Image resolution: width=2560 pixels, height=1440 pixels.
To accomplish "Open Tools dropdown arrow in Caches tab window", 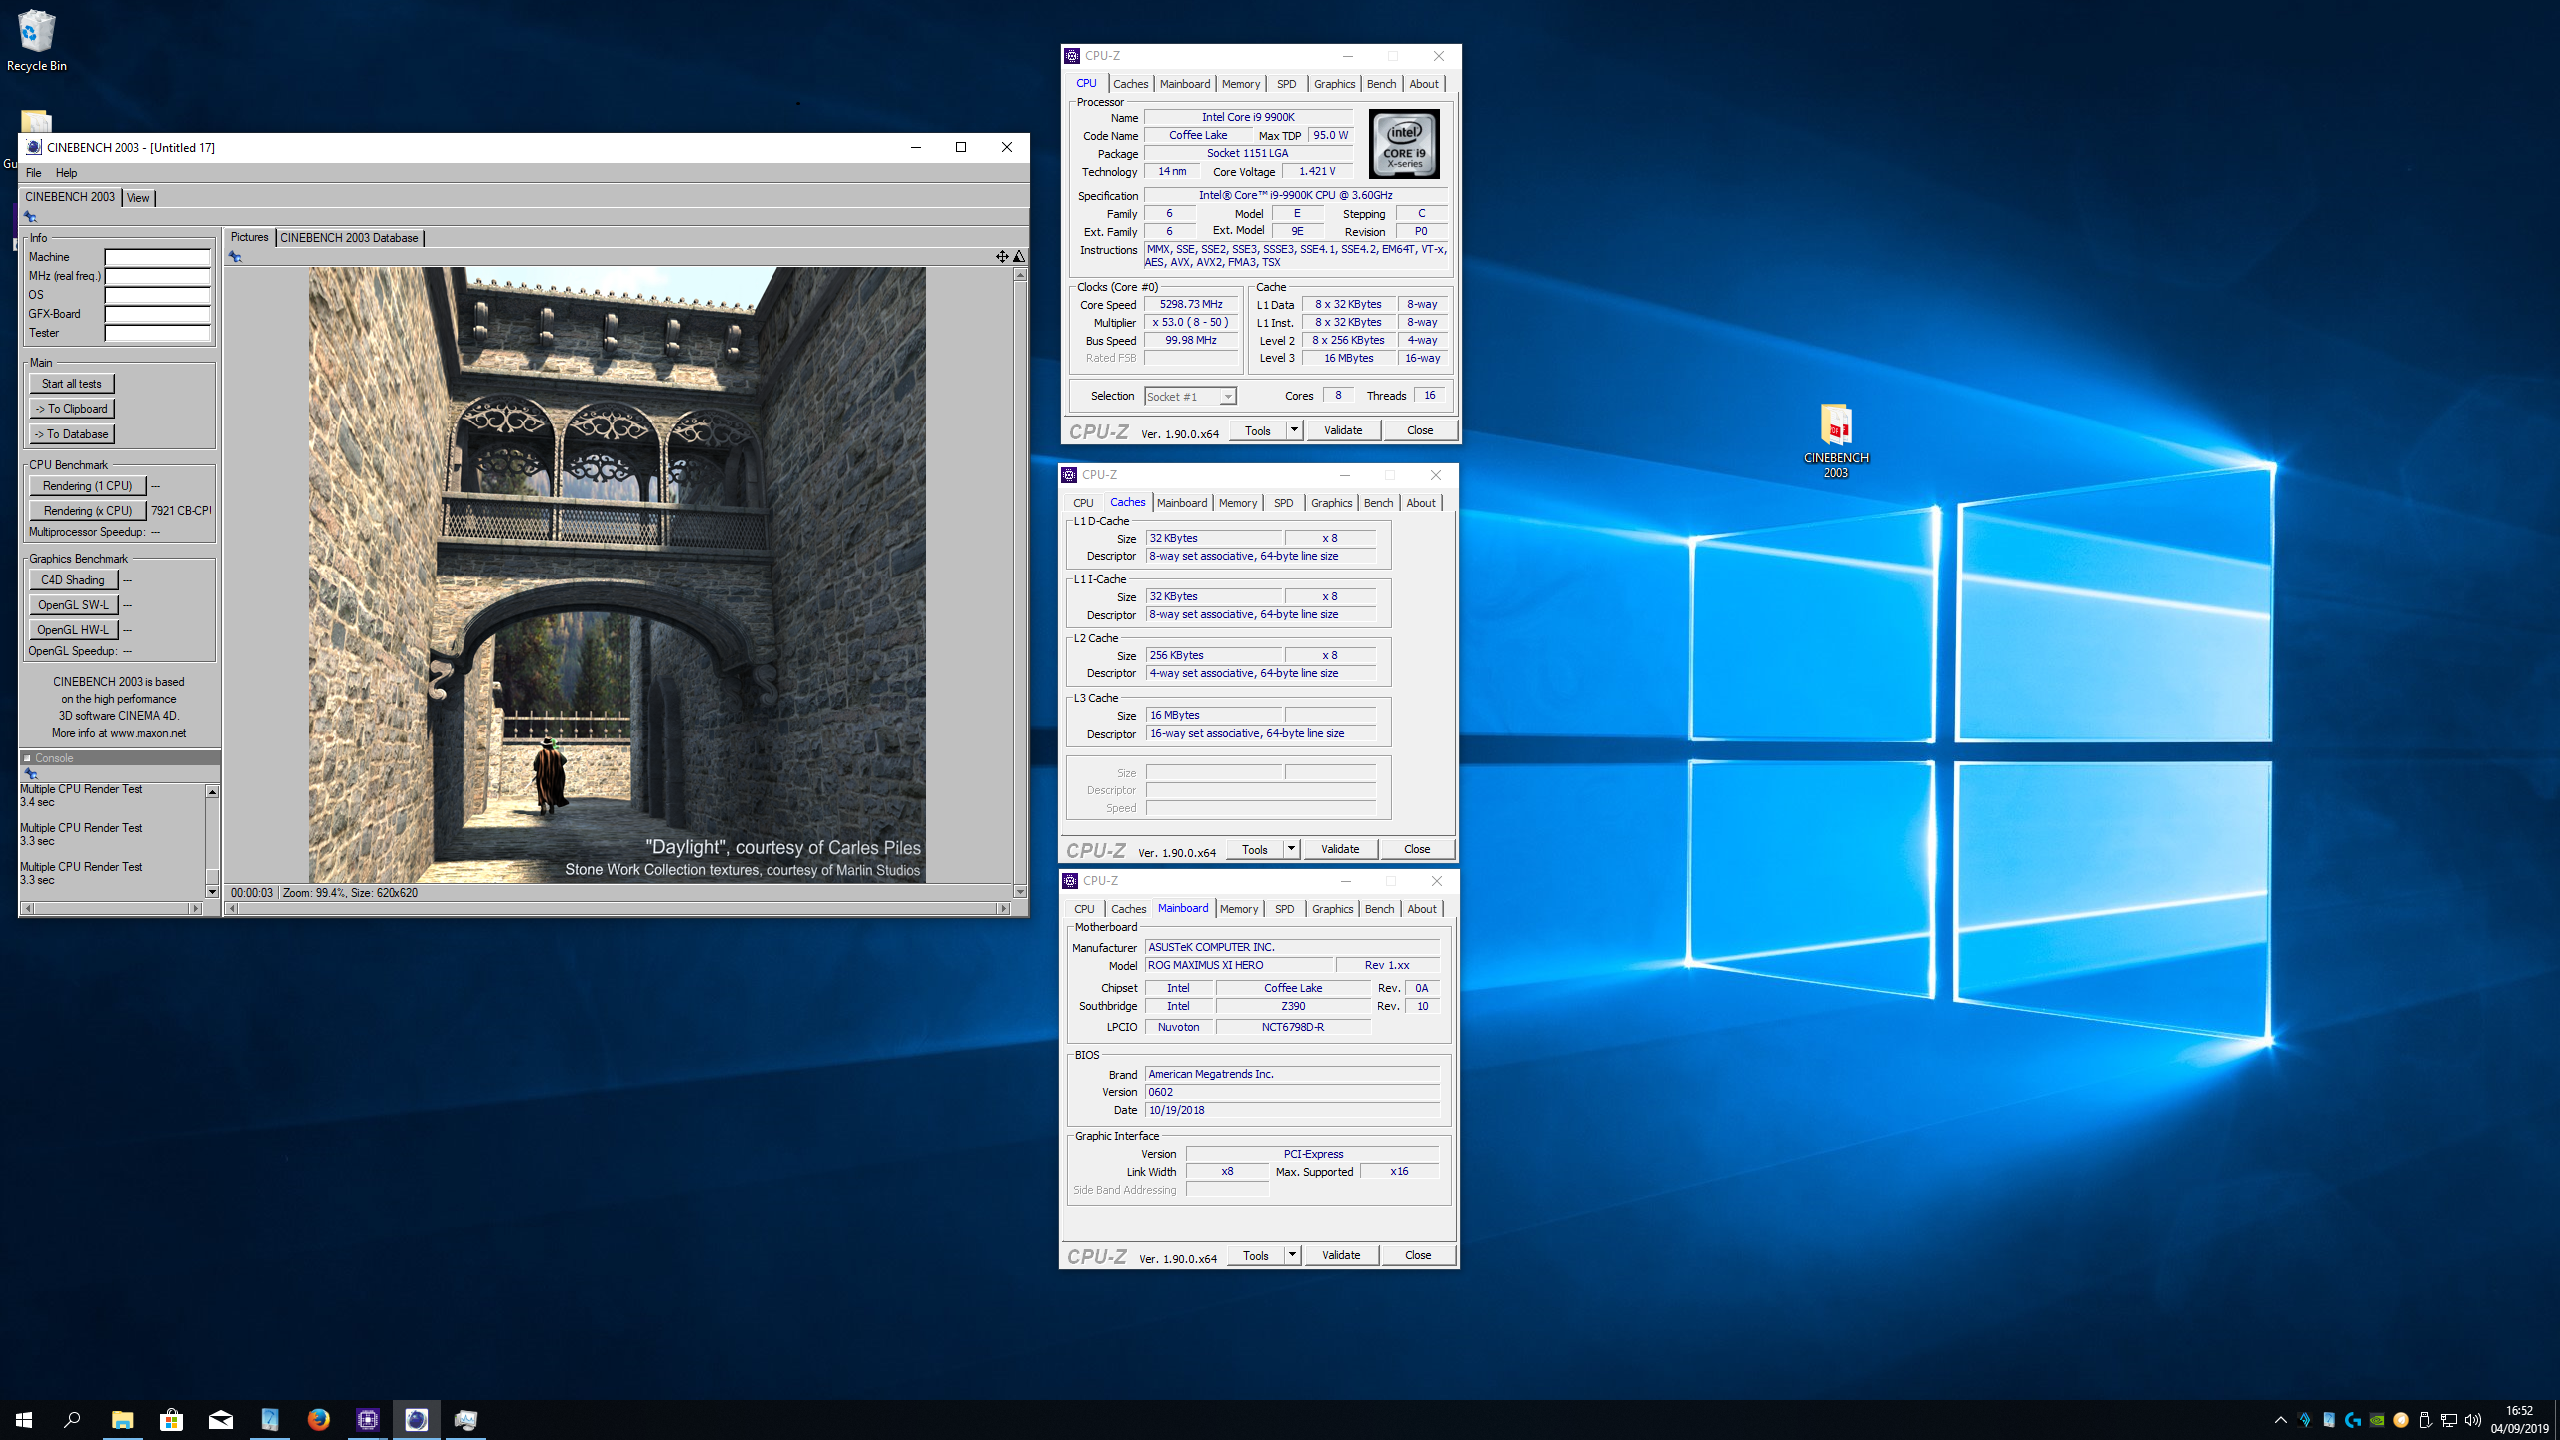I will (1291, 849).
